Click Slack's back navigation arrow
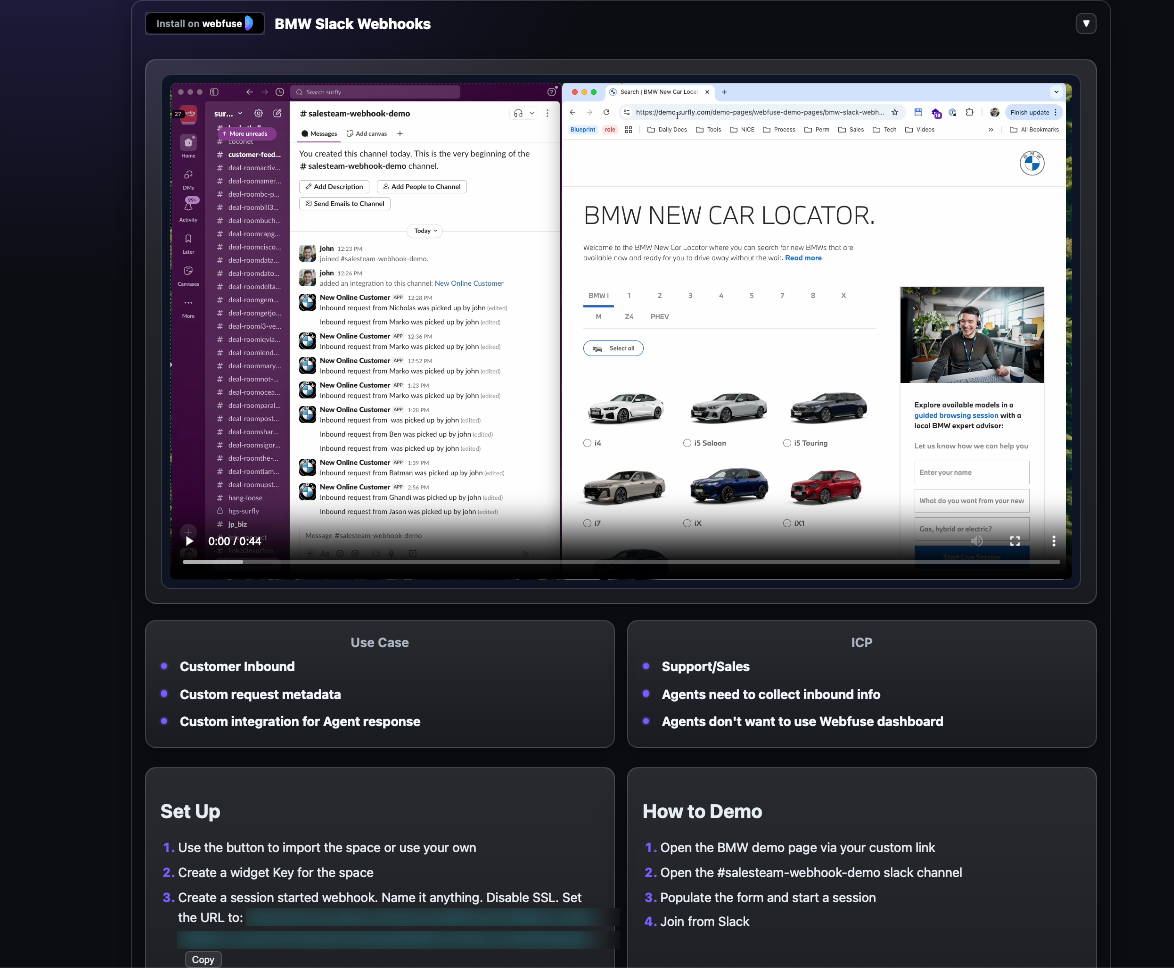1174x968 pixels. click(249, 92)
